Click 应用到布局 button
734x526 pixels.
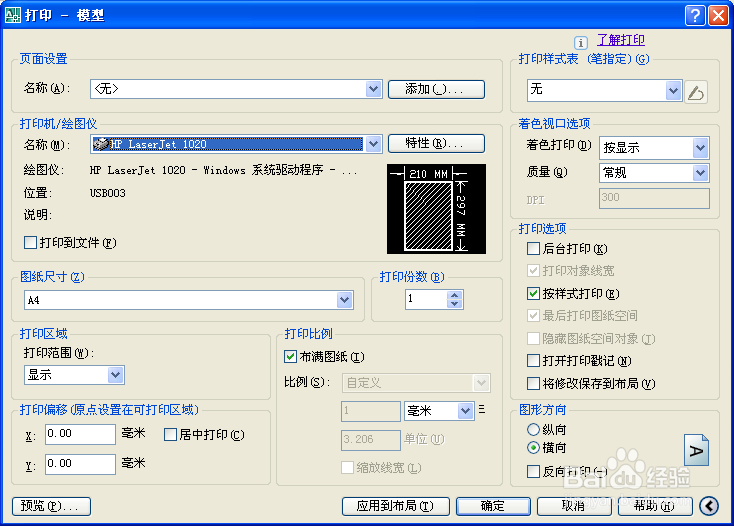396,506
